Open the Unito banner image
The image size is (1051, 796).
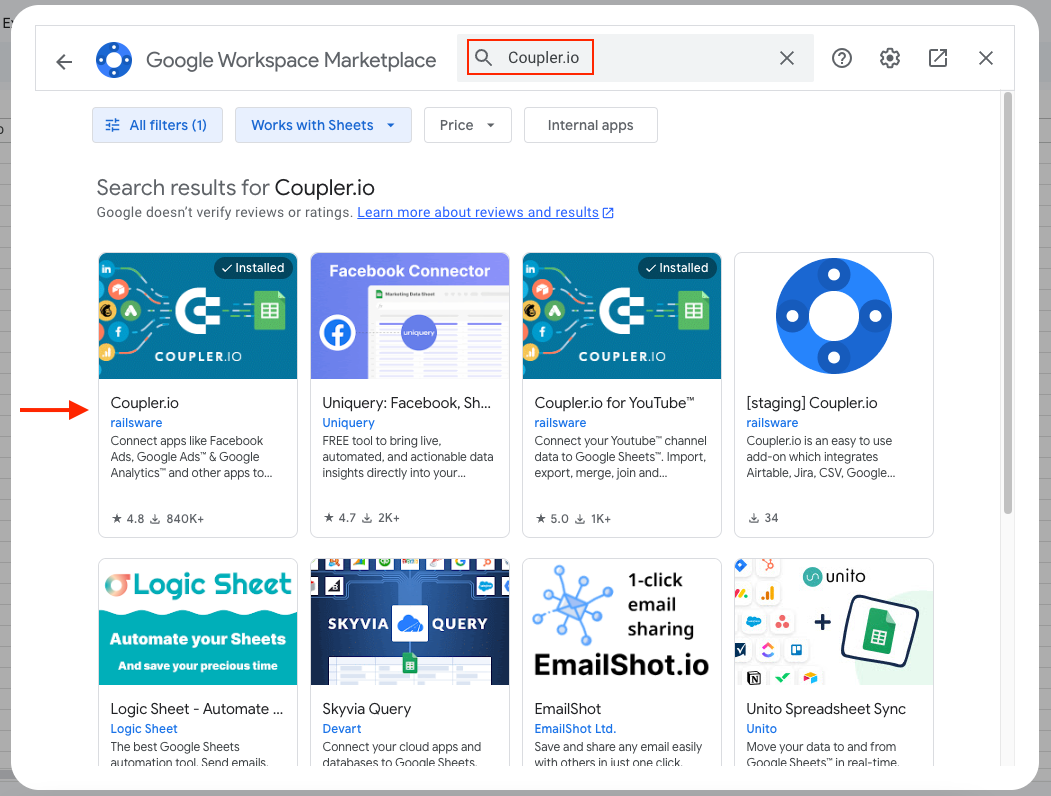(834, 622)
